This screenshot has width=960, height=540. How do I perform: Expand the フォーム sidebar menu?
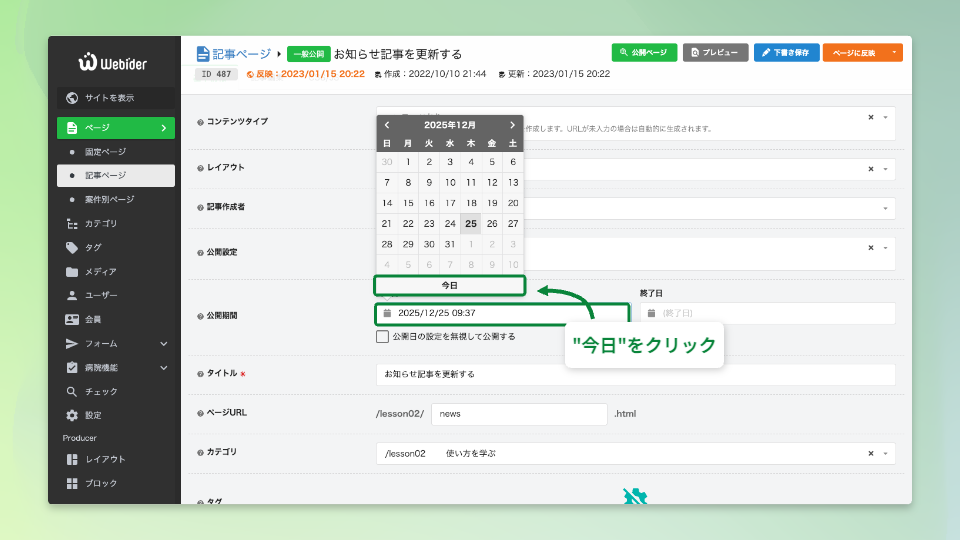click(164, 344)
